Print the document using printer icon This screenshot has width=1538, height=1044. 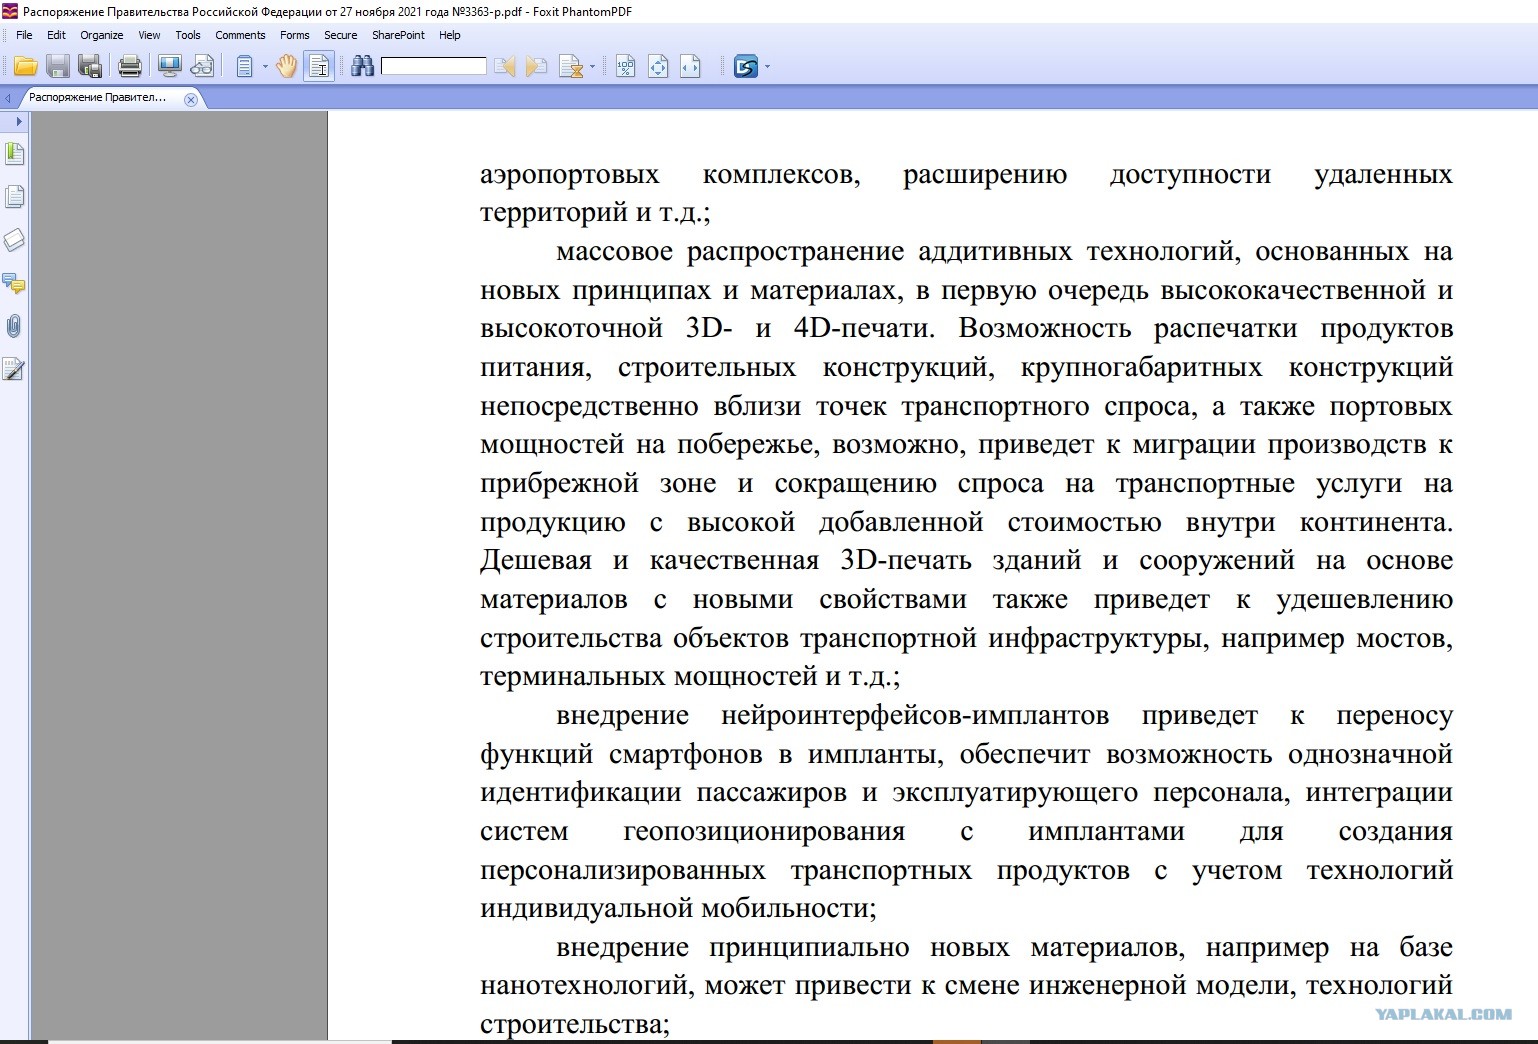pyautogui.click(x=130, y=67)
